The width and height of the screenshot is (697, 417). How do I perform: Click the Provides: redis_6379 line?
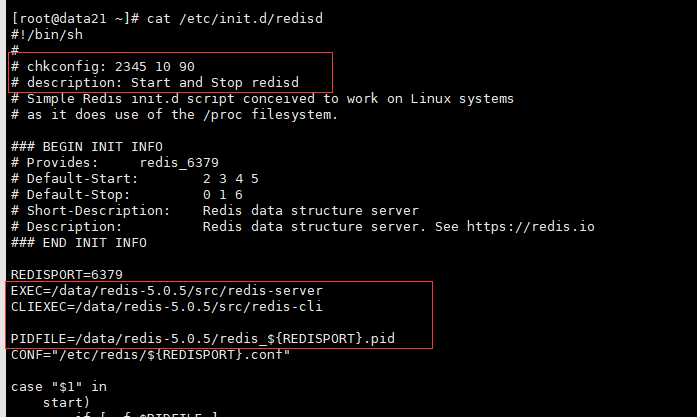point(115,163)
